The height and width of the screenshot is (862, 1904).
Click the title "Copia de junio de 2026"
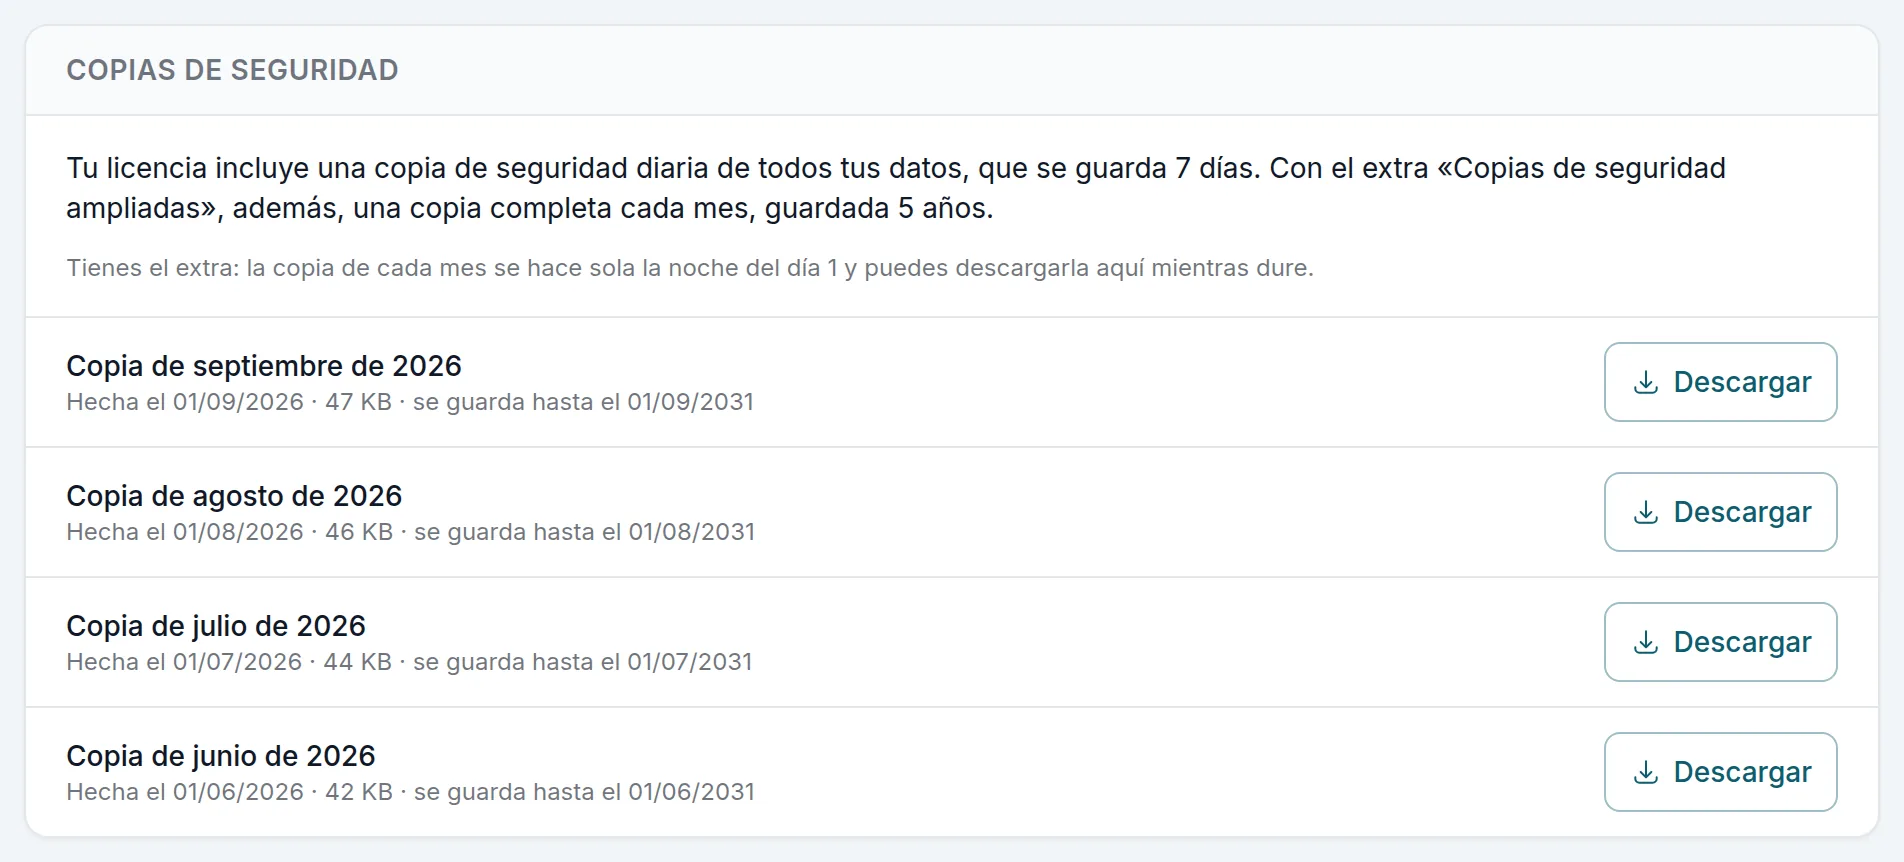point(221,756)
